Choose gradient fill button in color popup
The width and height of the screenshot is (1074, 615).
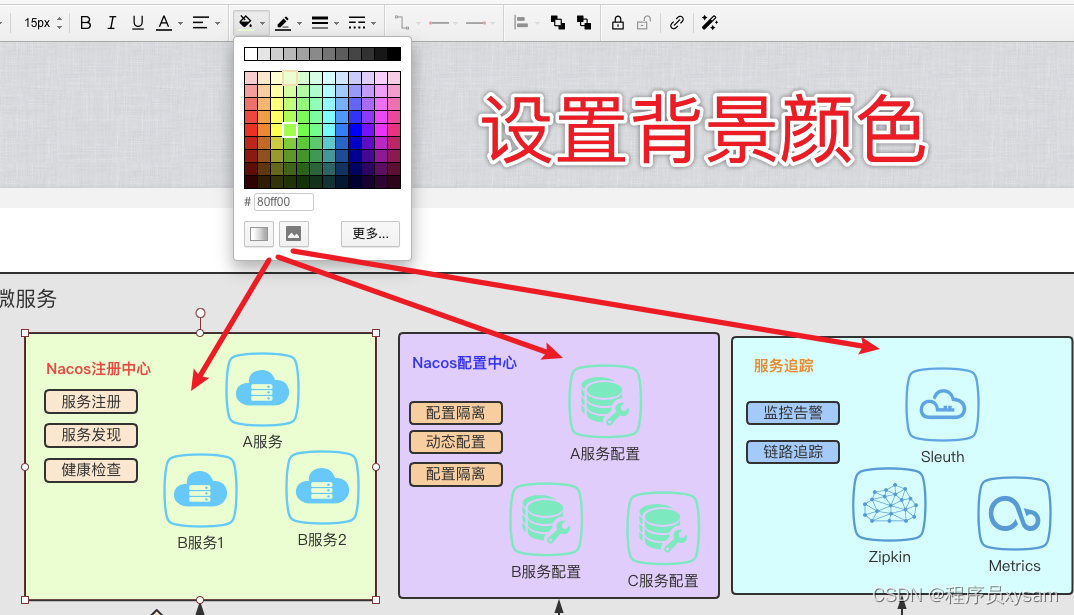[259, 234]
